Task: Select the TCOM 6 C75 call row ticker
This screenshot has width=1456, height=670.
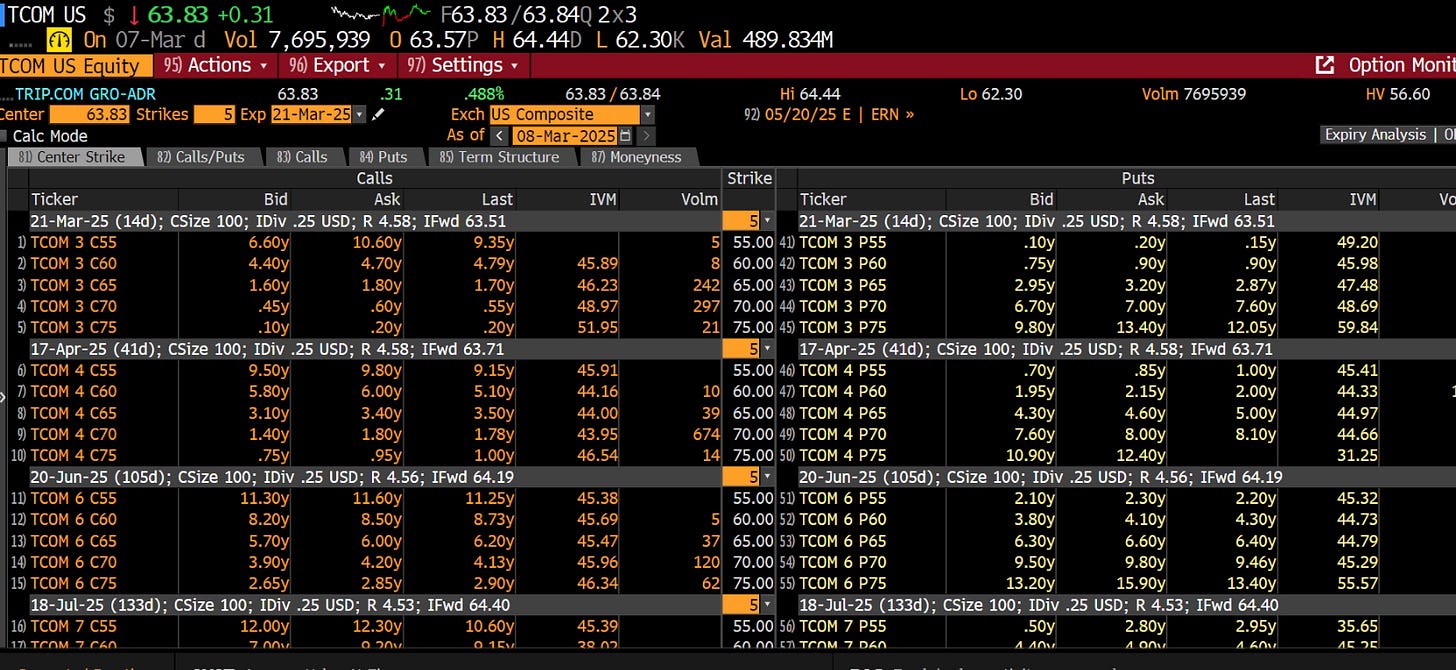Action: click(74, 584)
